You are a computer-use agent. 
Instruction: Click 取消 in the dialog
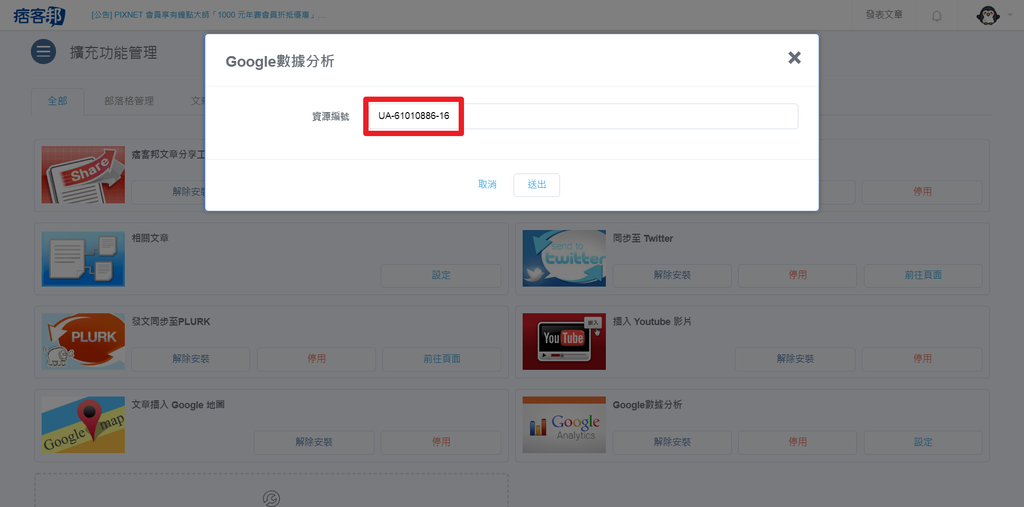click(x=487, y=185)
